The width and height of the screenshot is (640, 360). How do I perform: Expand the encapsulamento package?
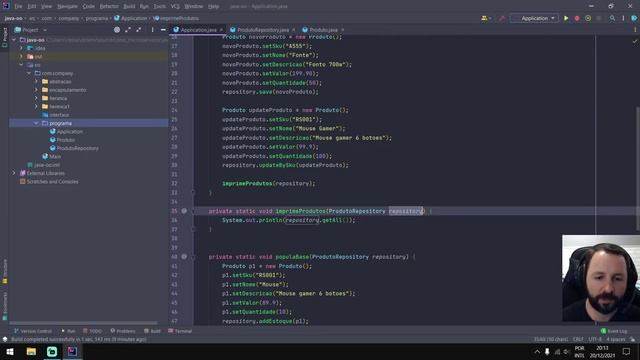pos(36,90)
